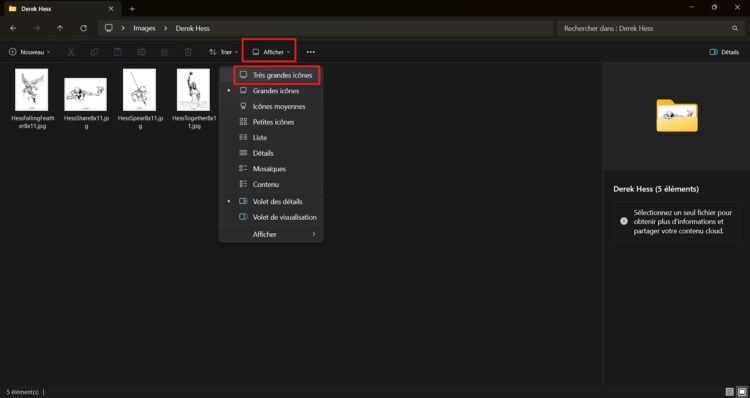Select HessSpear8x11.jpg thumbnail

tap(139, 90)
